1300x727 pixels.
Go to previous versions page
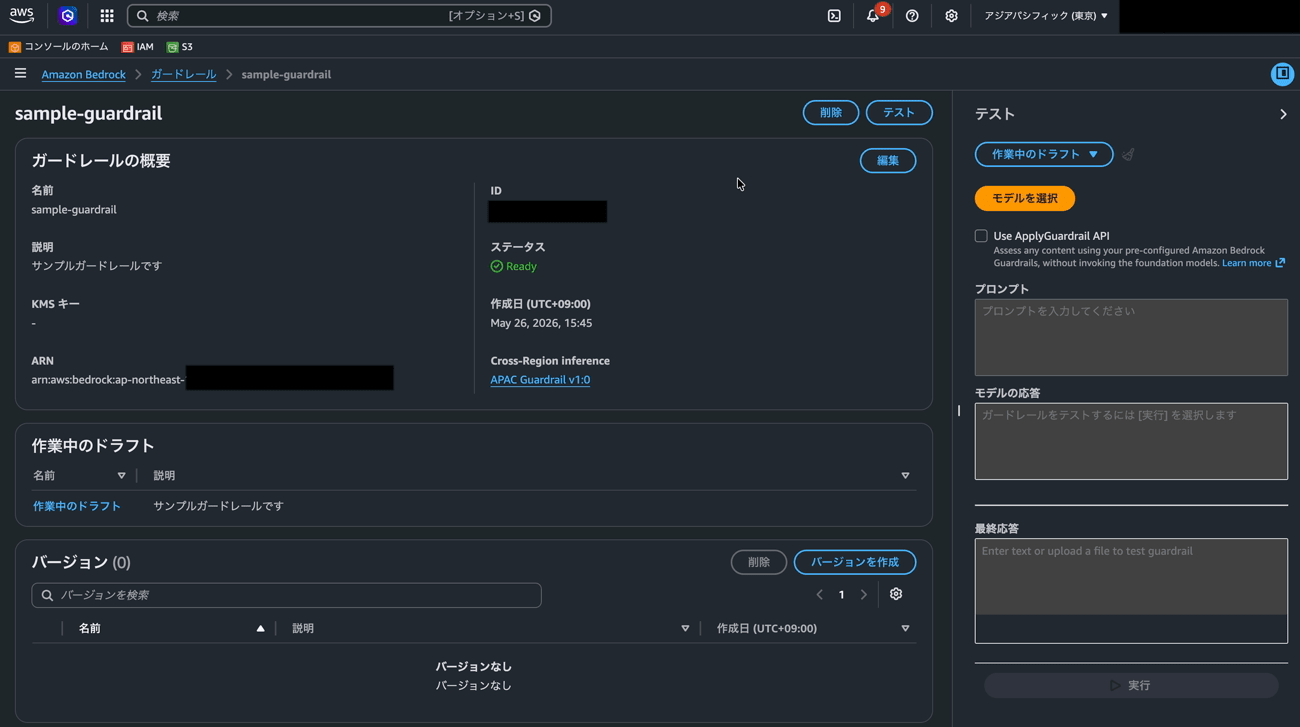coord(820,595)
